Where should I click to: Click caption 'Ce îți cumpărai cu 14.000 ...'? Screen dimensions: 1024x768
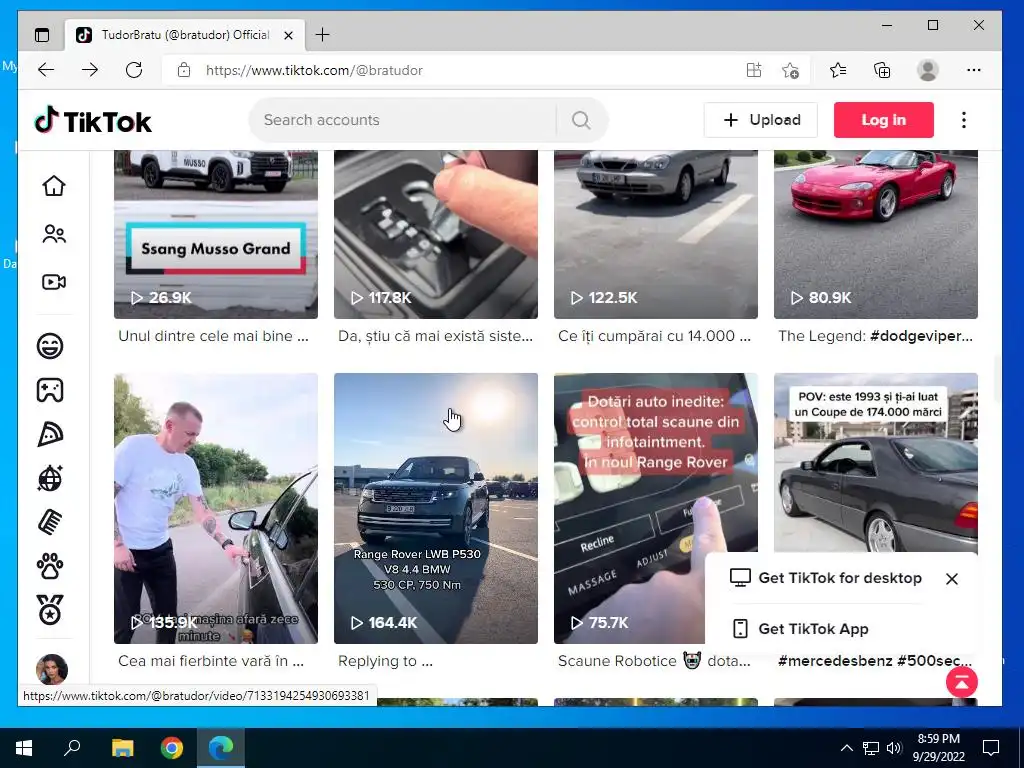pyautogui.click(x=654, y=336)
